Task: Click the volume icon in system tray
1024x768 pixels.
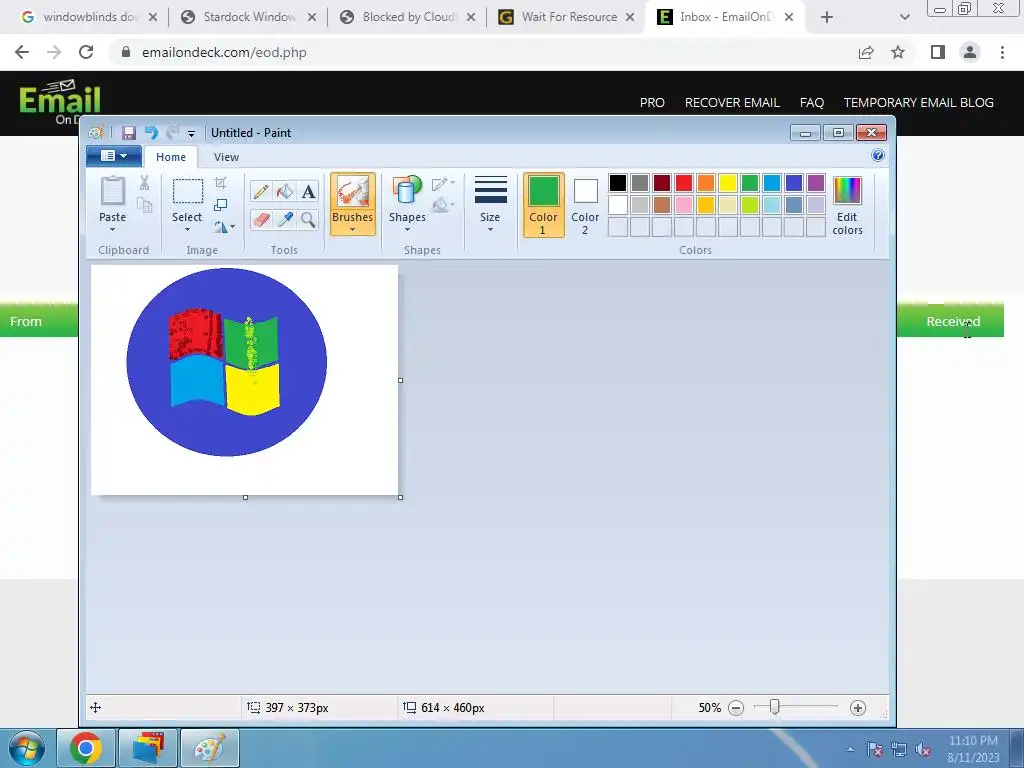Action: click(923, 750)
